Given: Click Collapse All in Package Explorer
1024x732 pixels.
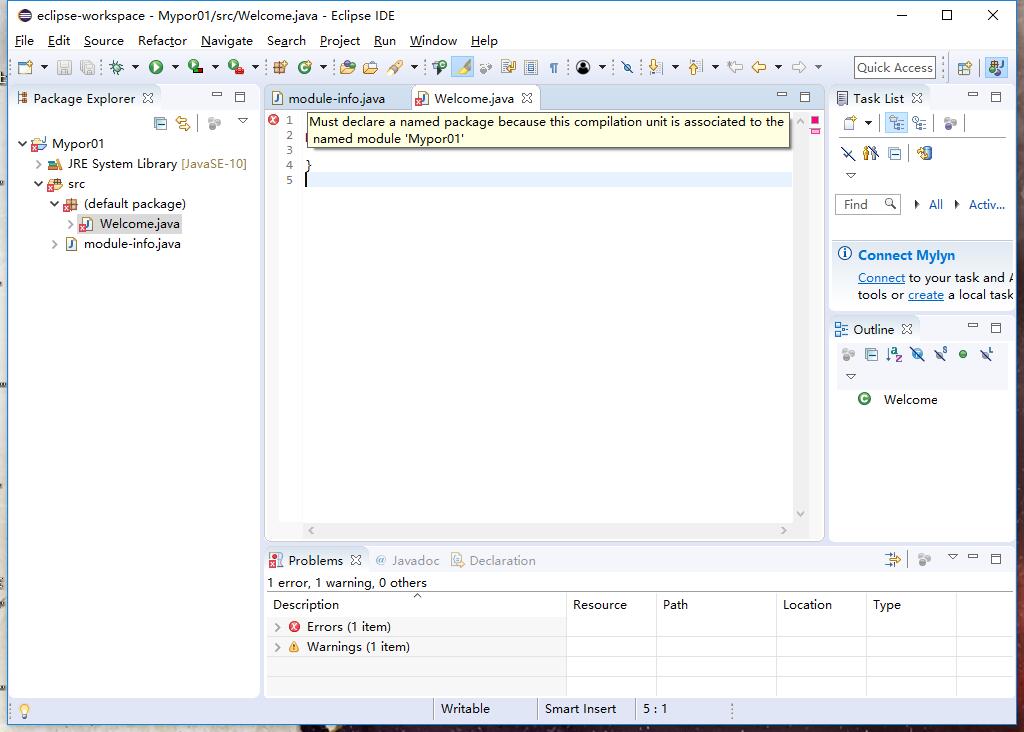Looking at the screenshot, I should click(x=160, y=123).
